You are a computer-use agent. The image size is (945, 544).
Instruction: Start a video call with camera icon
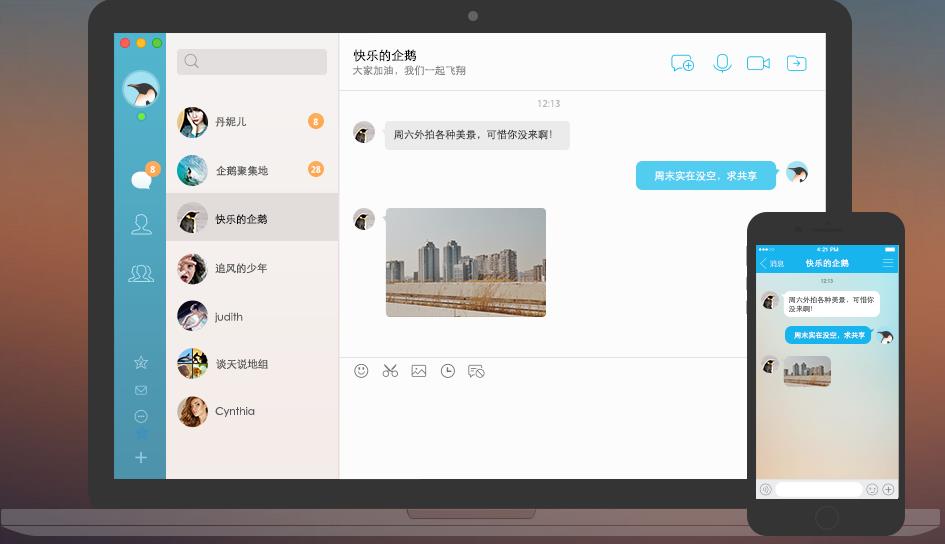[x=758, y=63]
